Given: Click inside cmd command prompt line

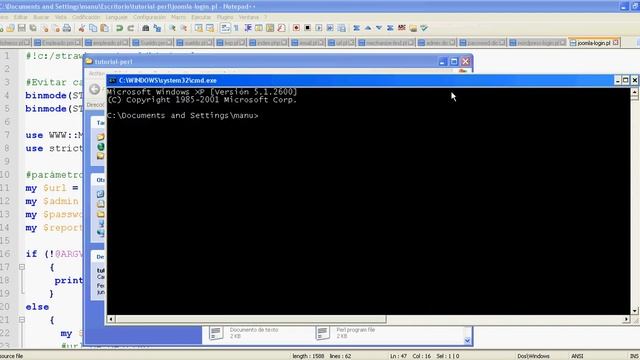Looking at the screenshot, I should coord(182,116).
